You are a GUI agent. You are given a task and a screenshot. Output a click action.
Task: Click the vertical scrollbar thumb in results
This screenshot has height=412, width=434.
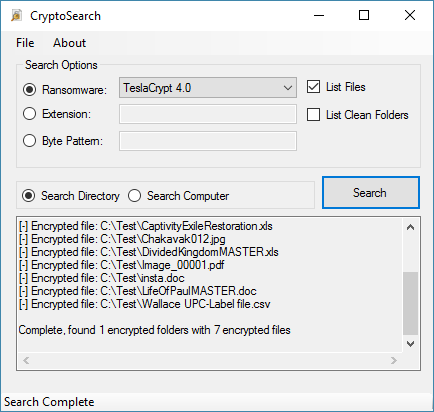(410, 303)
